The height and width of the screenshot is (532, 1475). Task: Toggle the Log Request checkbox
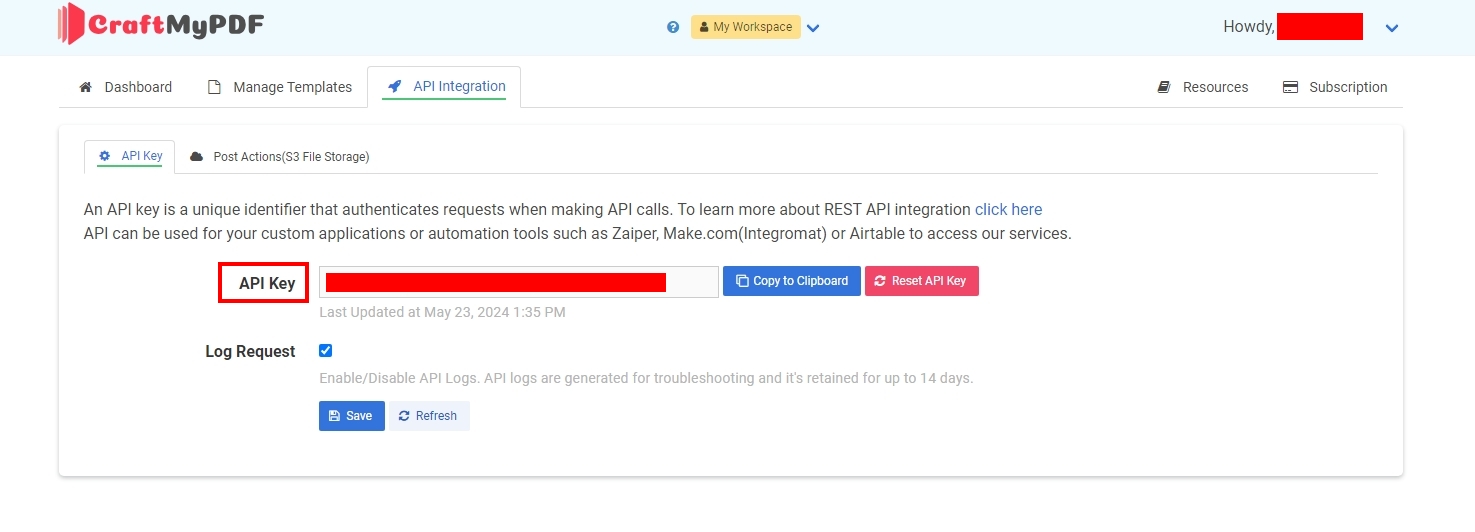325,351
